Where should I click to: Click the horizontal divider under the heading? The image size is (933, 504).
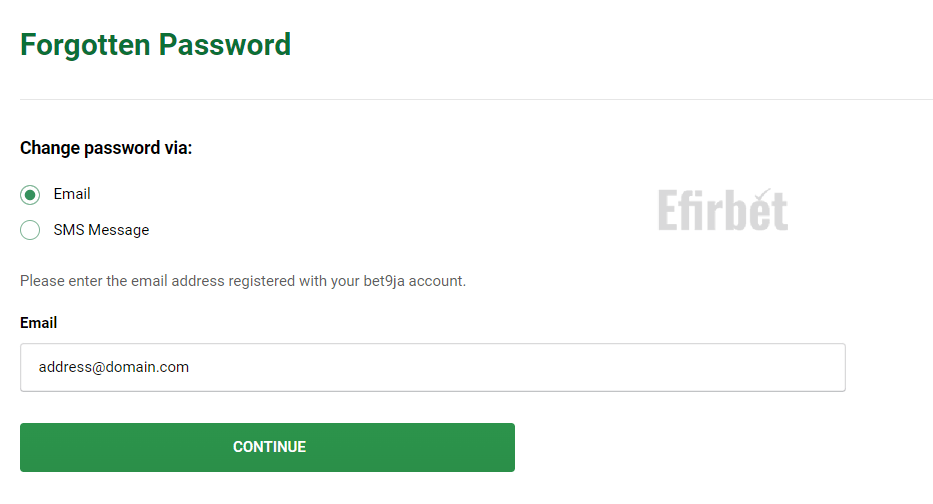tap(476, 99)
